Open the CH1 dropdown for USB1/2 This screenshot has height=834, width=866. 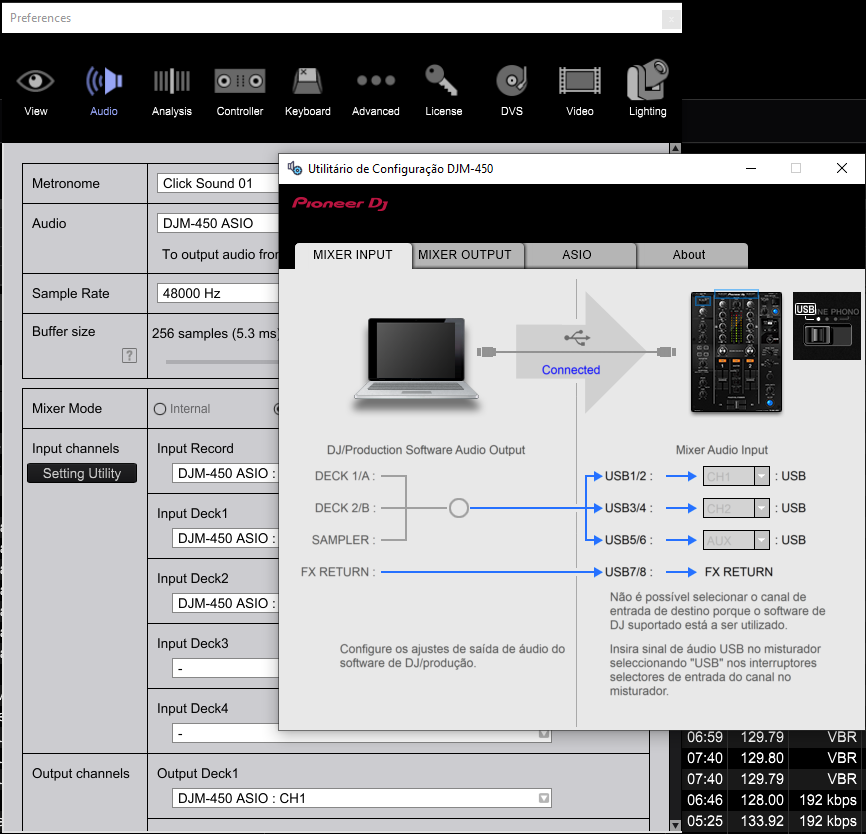pos(736,476)
